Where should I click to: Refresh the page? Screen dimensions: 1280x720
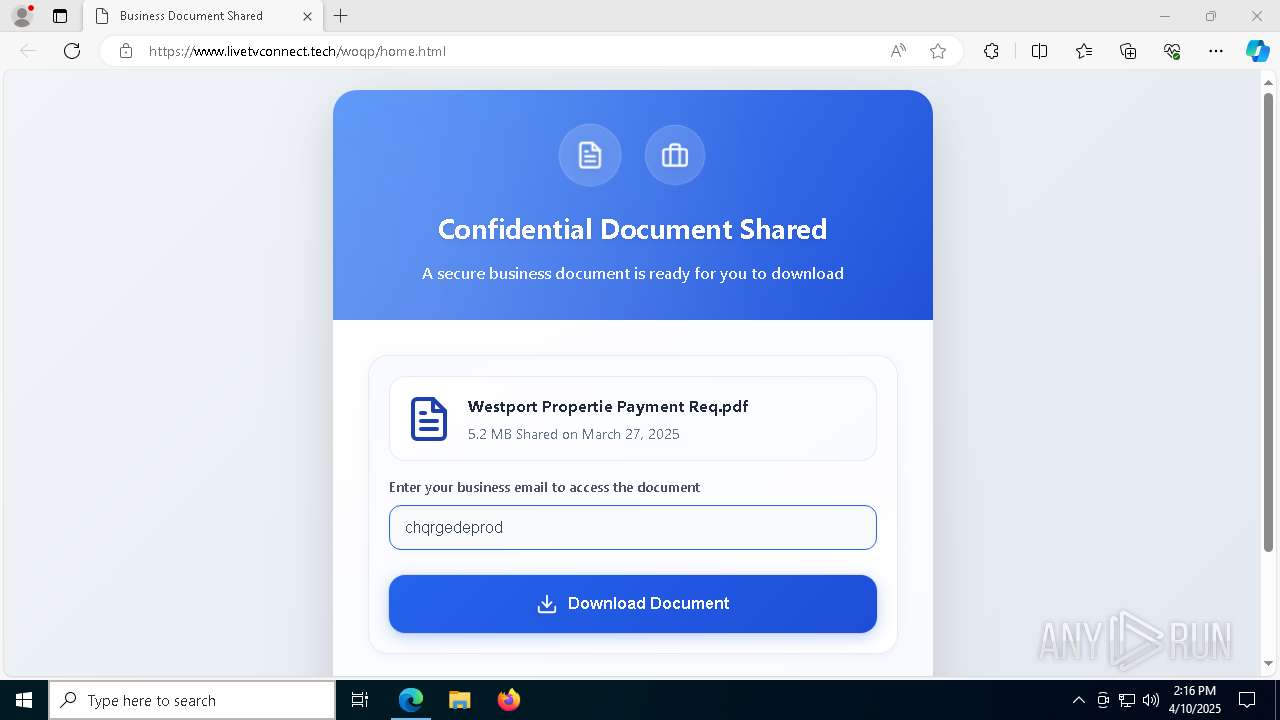[72, 51]
